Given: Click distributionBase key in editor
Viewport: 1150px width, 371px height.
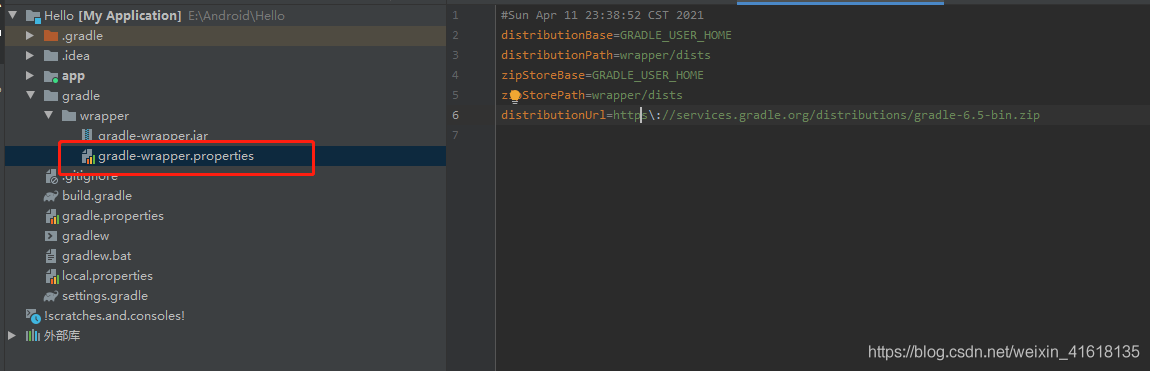Looking at the screenshot, I should coord(557,35).
